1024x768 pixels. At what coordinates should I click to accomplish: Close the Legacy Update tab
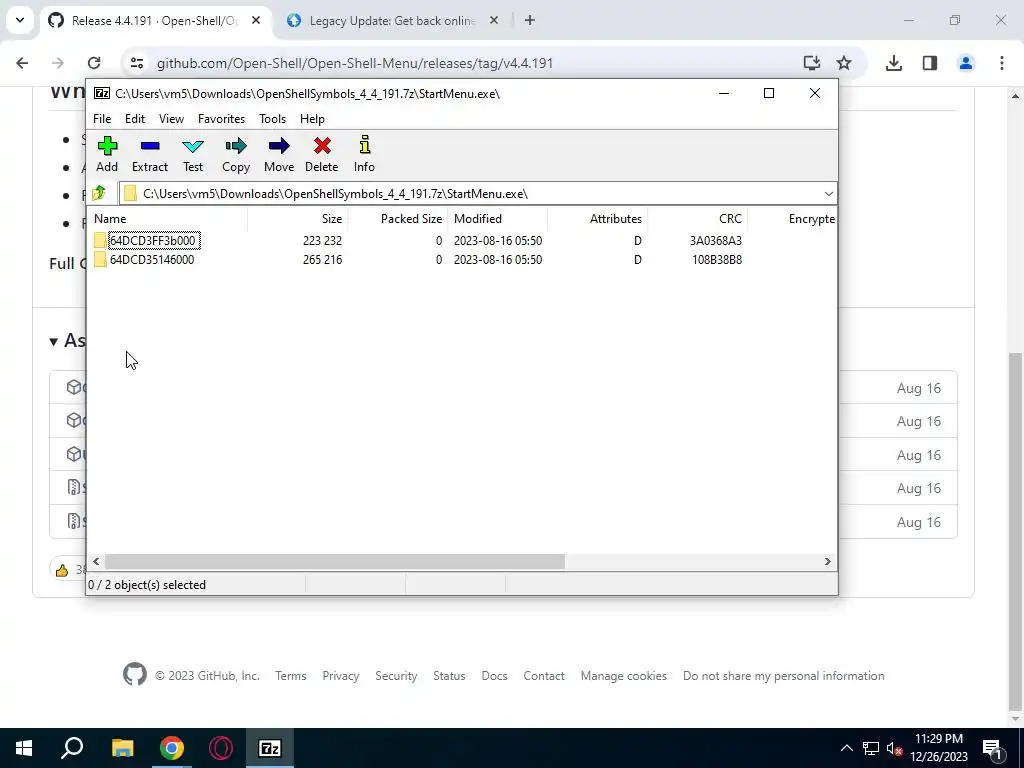pyautogui.click(x=494, y=20)
